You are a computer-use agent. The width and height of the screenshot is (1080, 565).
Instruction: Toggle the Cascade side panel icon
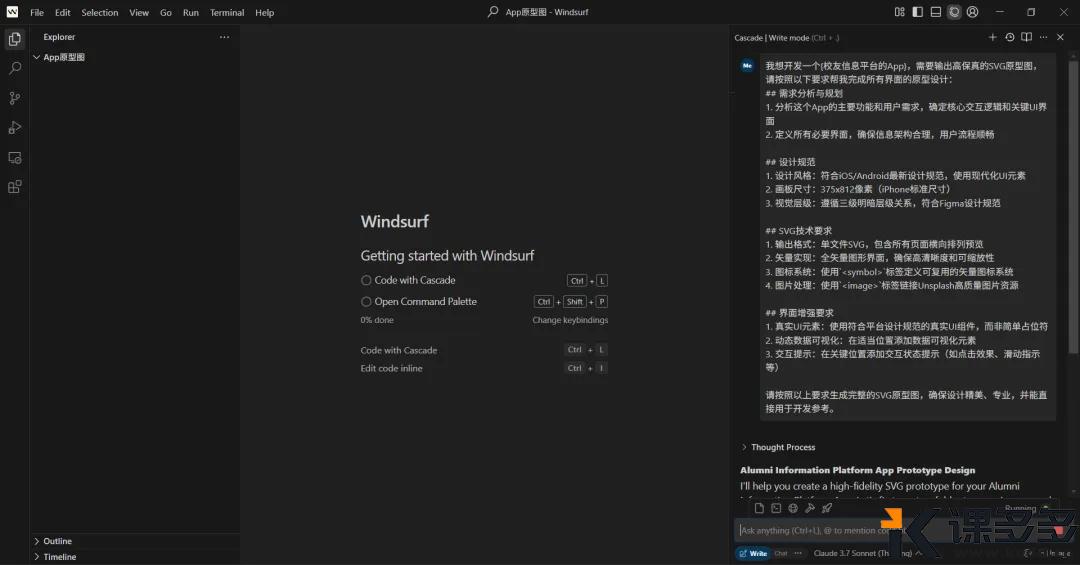954,12
